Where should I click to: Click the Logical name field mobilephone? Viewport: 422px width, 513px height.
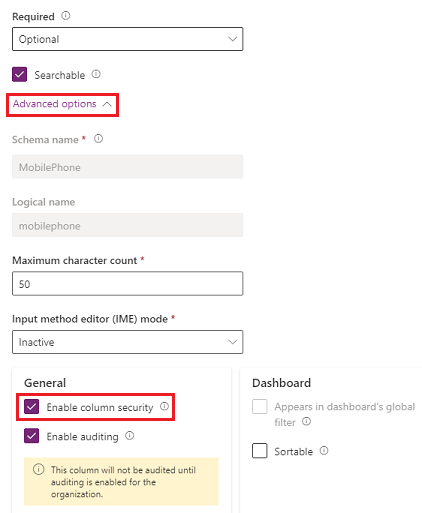pos(128,225)
